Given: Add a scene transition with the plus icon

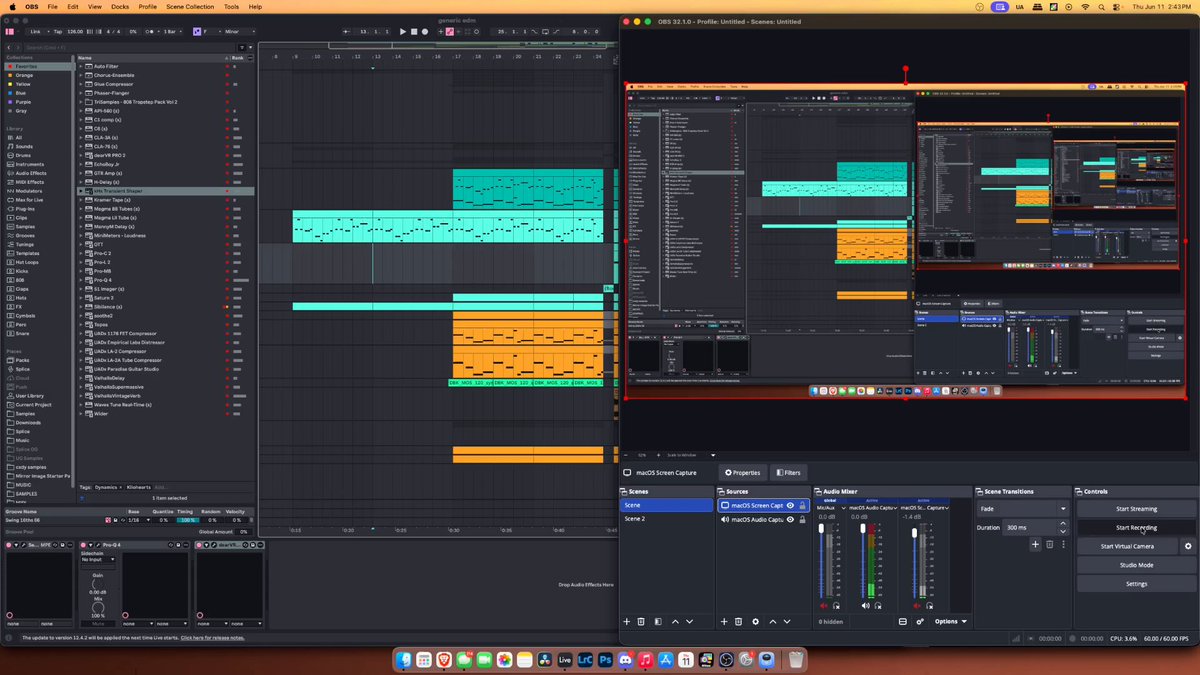Looking at the screenshot, I should [1035, 544].
